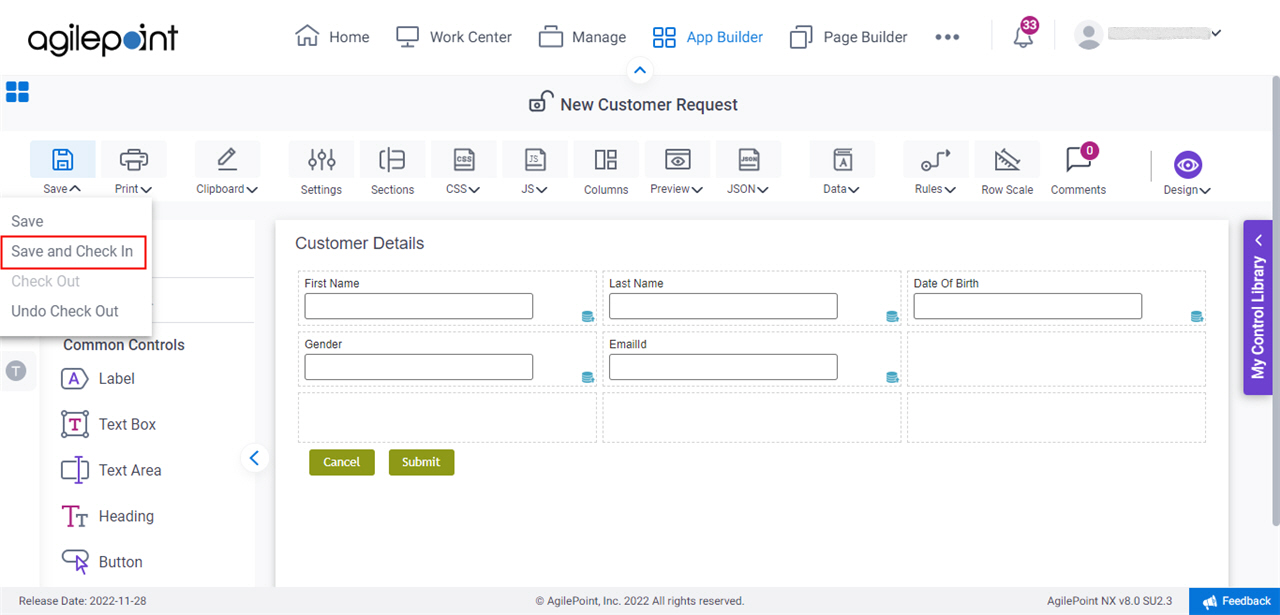Click the unlock icon beside form title
The height and width of the screenshot is (615, 1280).
click(x=540, y=103)
